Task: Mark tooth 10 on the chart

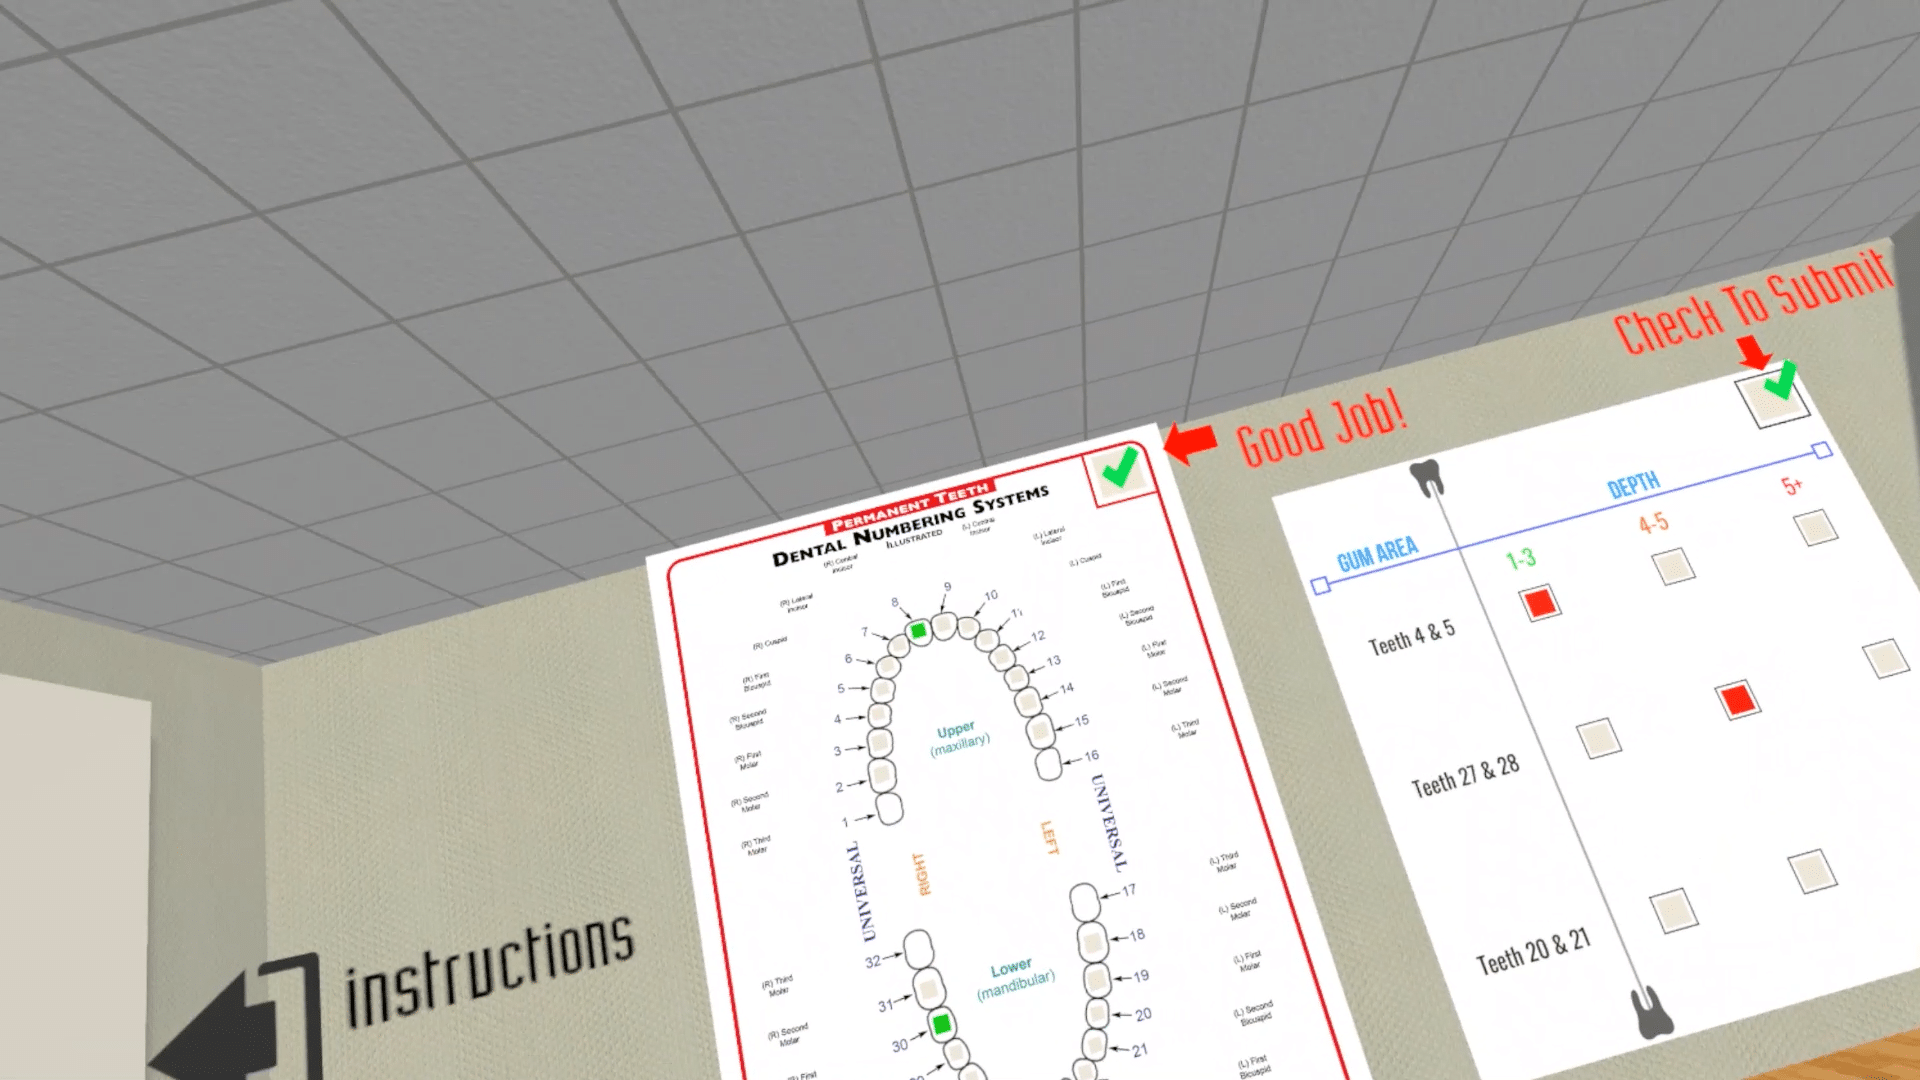Action: coord(967,627)
